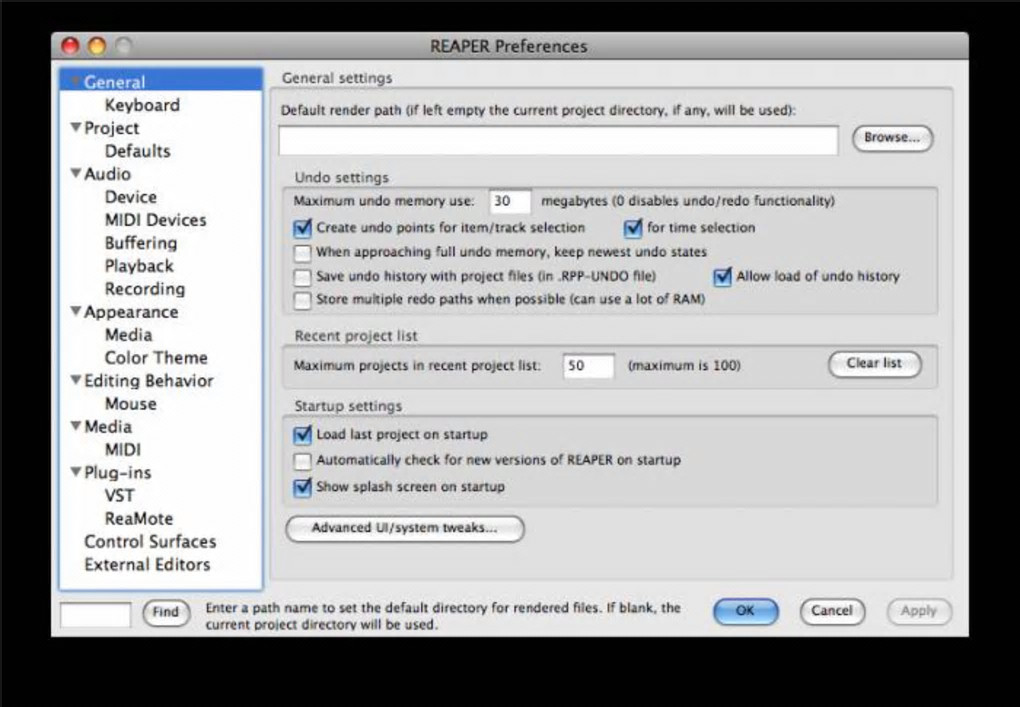1020x707 pixels.
Task: Open the Recording preferences page
Action: point(145,289)
